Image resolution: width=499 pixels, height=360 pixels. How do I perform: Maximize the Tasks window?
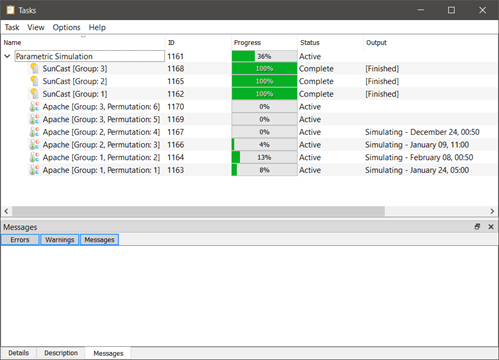click(x=451, y=10)
